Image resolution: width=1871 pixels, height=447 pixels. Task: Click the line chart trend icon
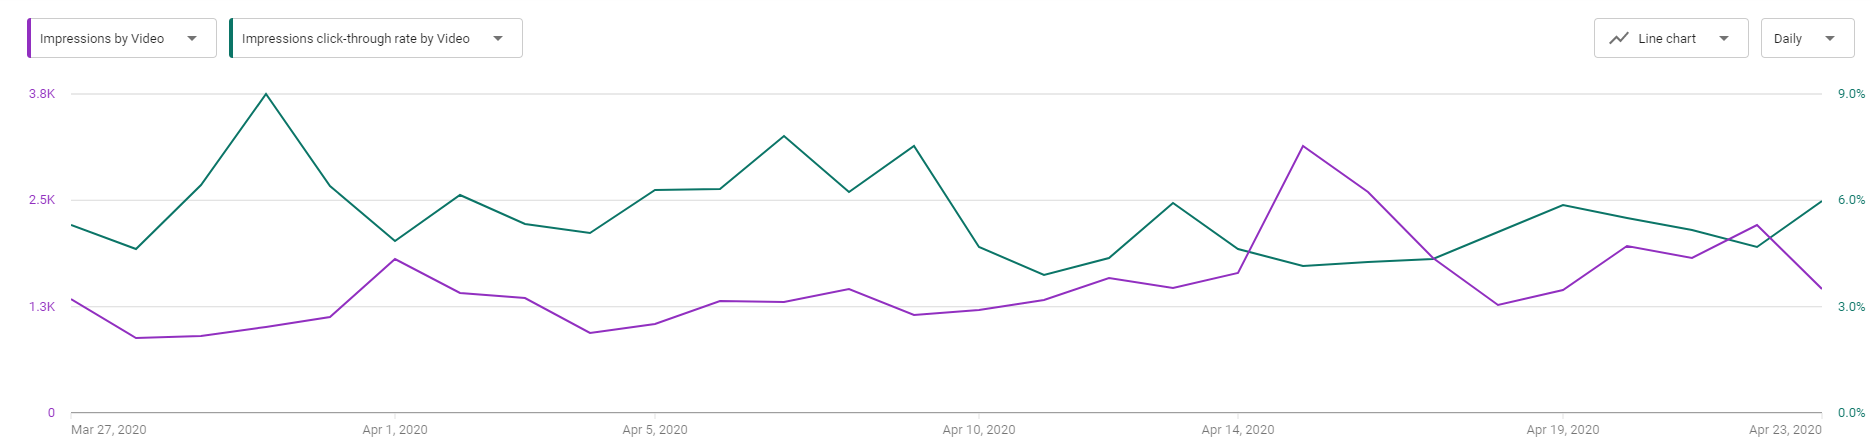point(1618,39)
